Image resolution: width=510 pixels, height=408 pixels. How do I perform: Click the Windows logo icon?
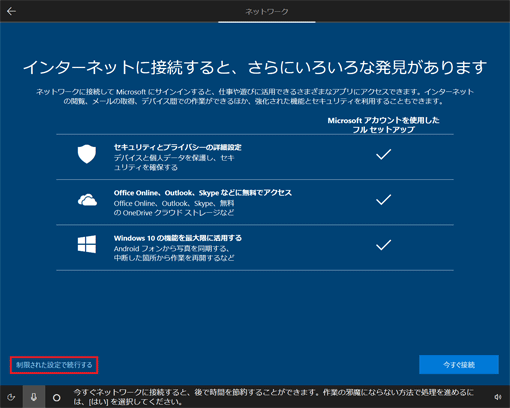point(87,244)
